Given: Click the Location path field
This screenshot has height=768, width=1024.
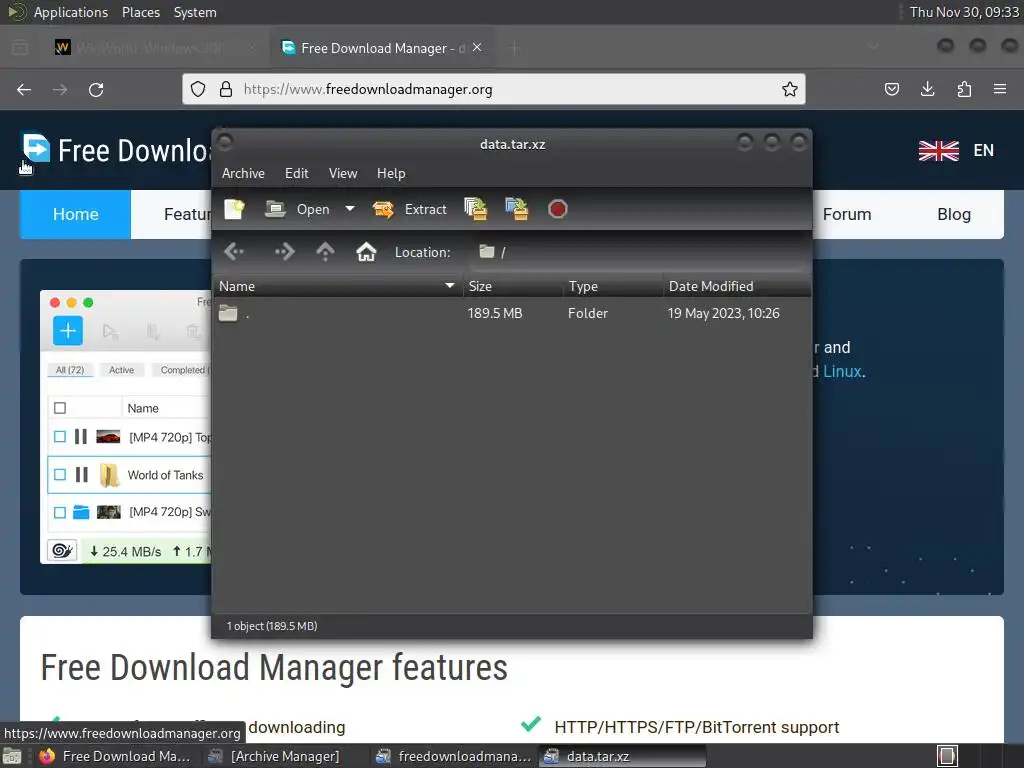Looking at the screenshot, I should (639, 252).
